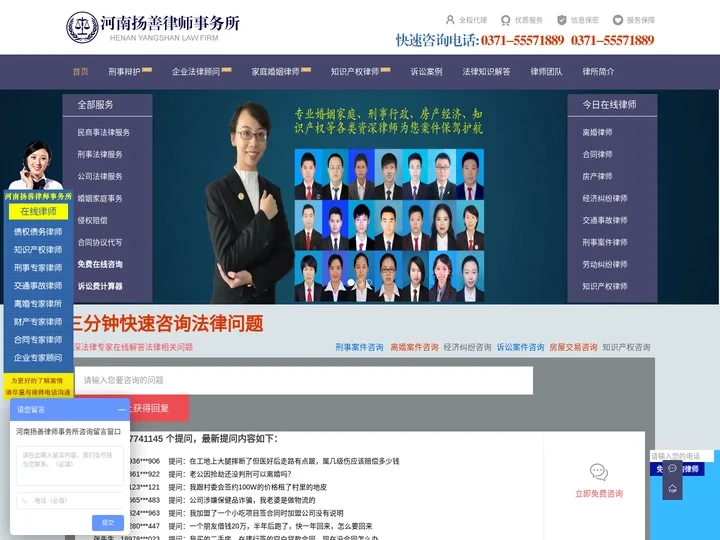Image resolution: width=720 pixels, height=540 pixels.
Task: Click the Henan Yangshan Law Firm logo
Action: click(x=153, y=28)
